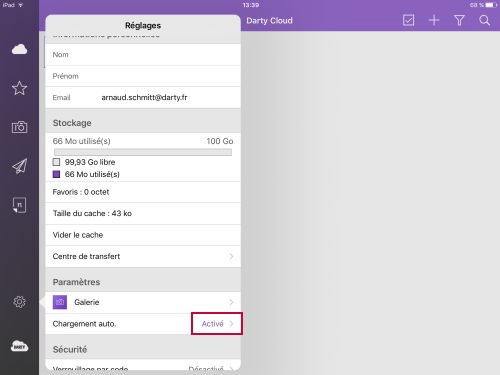Tap the battery indicator in status bar
500x375 pixels.
(x=491, y=5)
